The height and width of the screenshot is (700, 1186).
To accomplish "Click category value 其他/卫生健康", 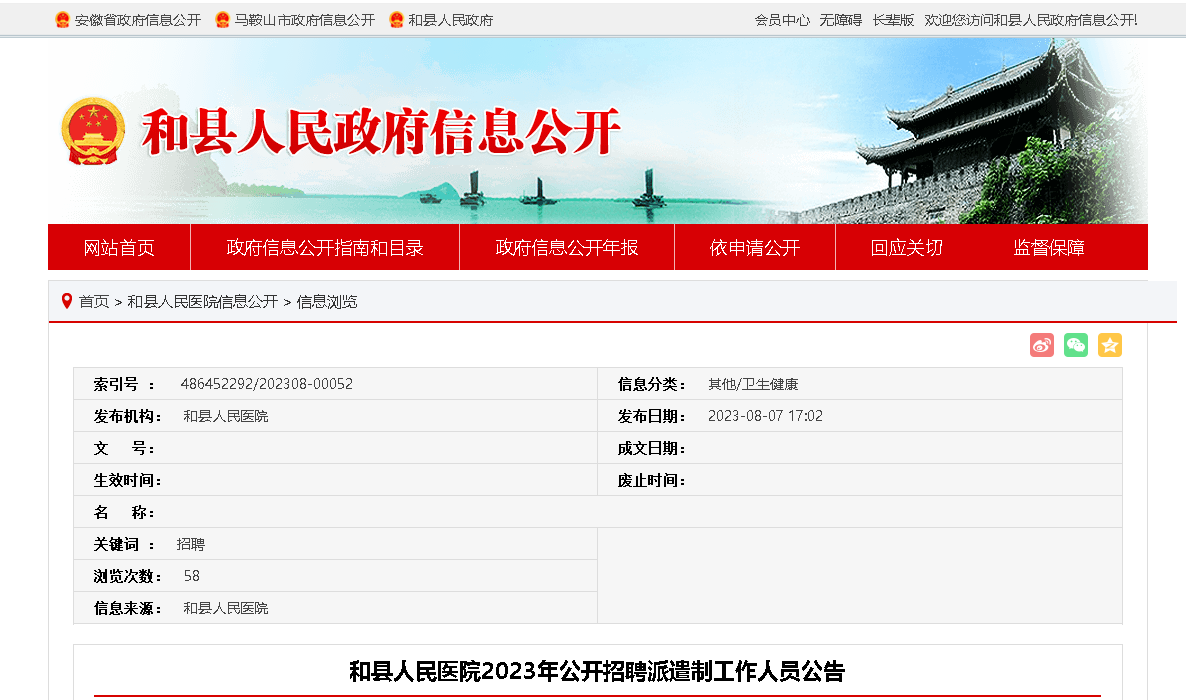I will click(753, 384).
